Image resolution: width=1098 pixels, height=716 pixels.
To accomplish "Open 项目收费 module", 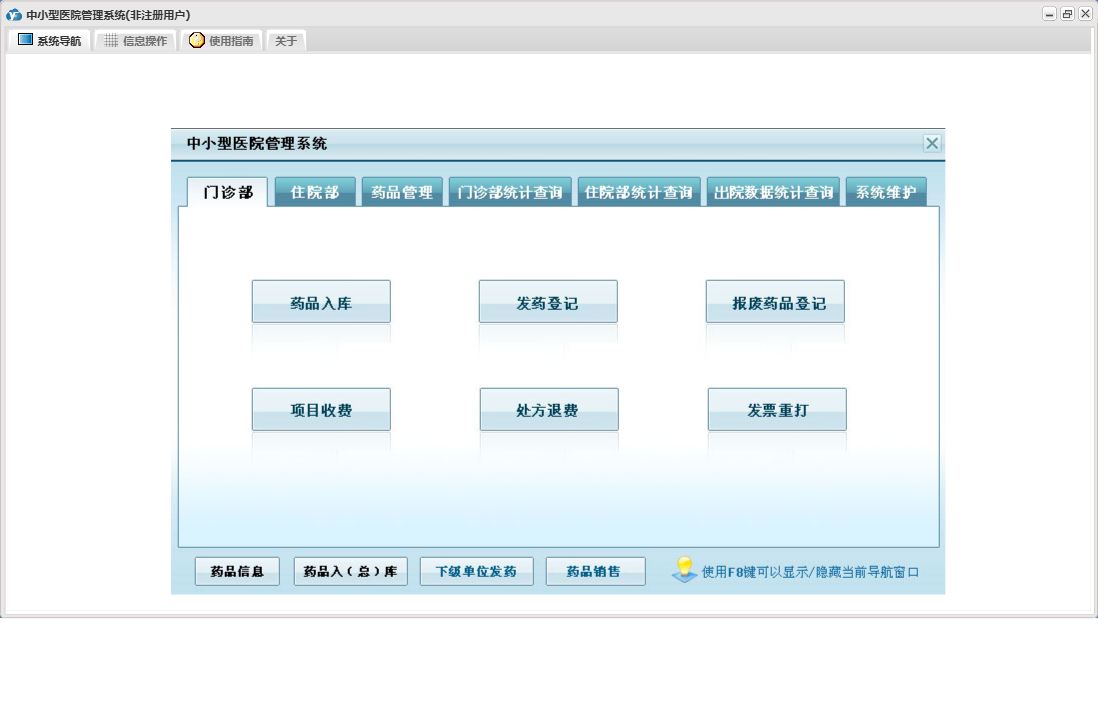I will (x=321, y=410).
